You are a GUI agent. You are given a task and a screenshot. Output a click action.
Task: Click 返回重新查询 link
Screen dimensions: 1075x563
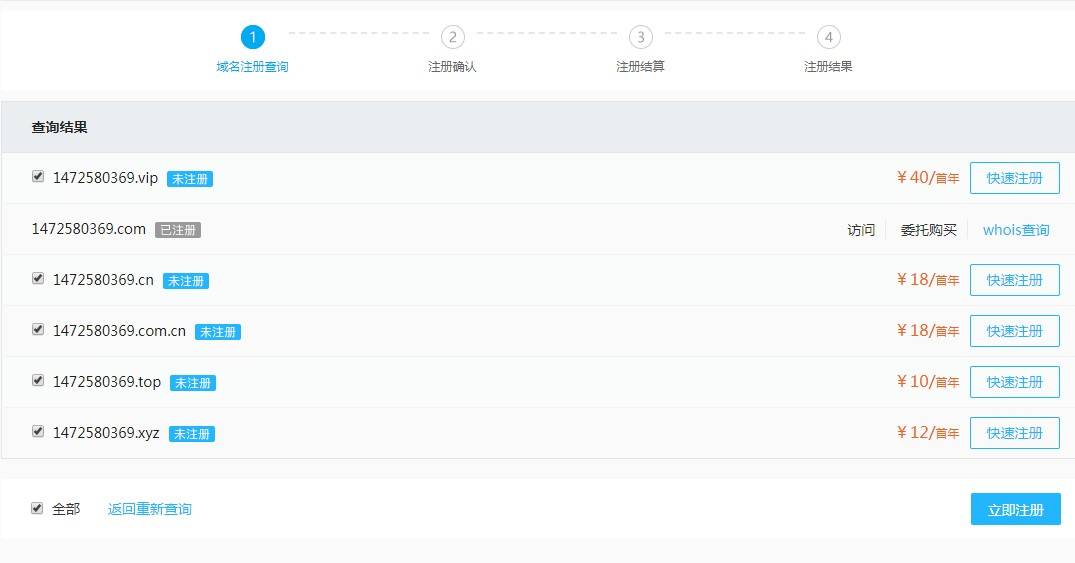(x=149, y=509)
